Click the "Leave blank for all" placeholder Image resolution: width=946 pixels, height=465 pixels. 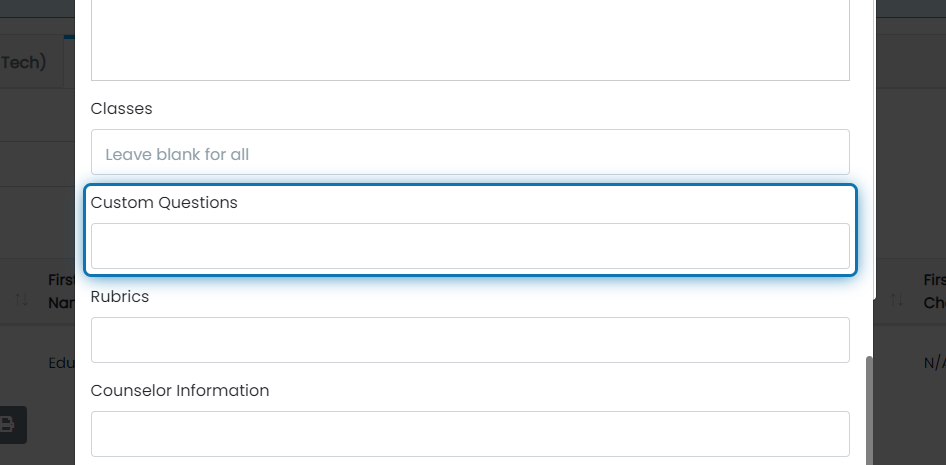click(x=177, y=154)
